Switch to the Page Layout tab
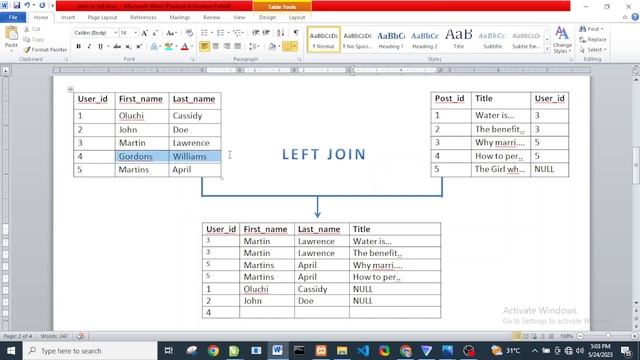The height and width of the screenshot is (360, 640). pos(102,18)
